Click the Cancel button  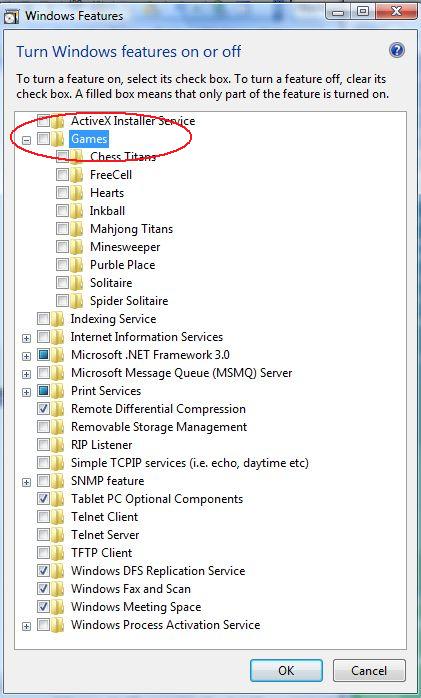(x=369, y=670)
